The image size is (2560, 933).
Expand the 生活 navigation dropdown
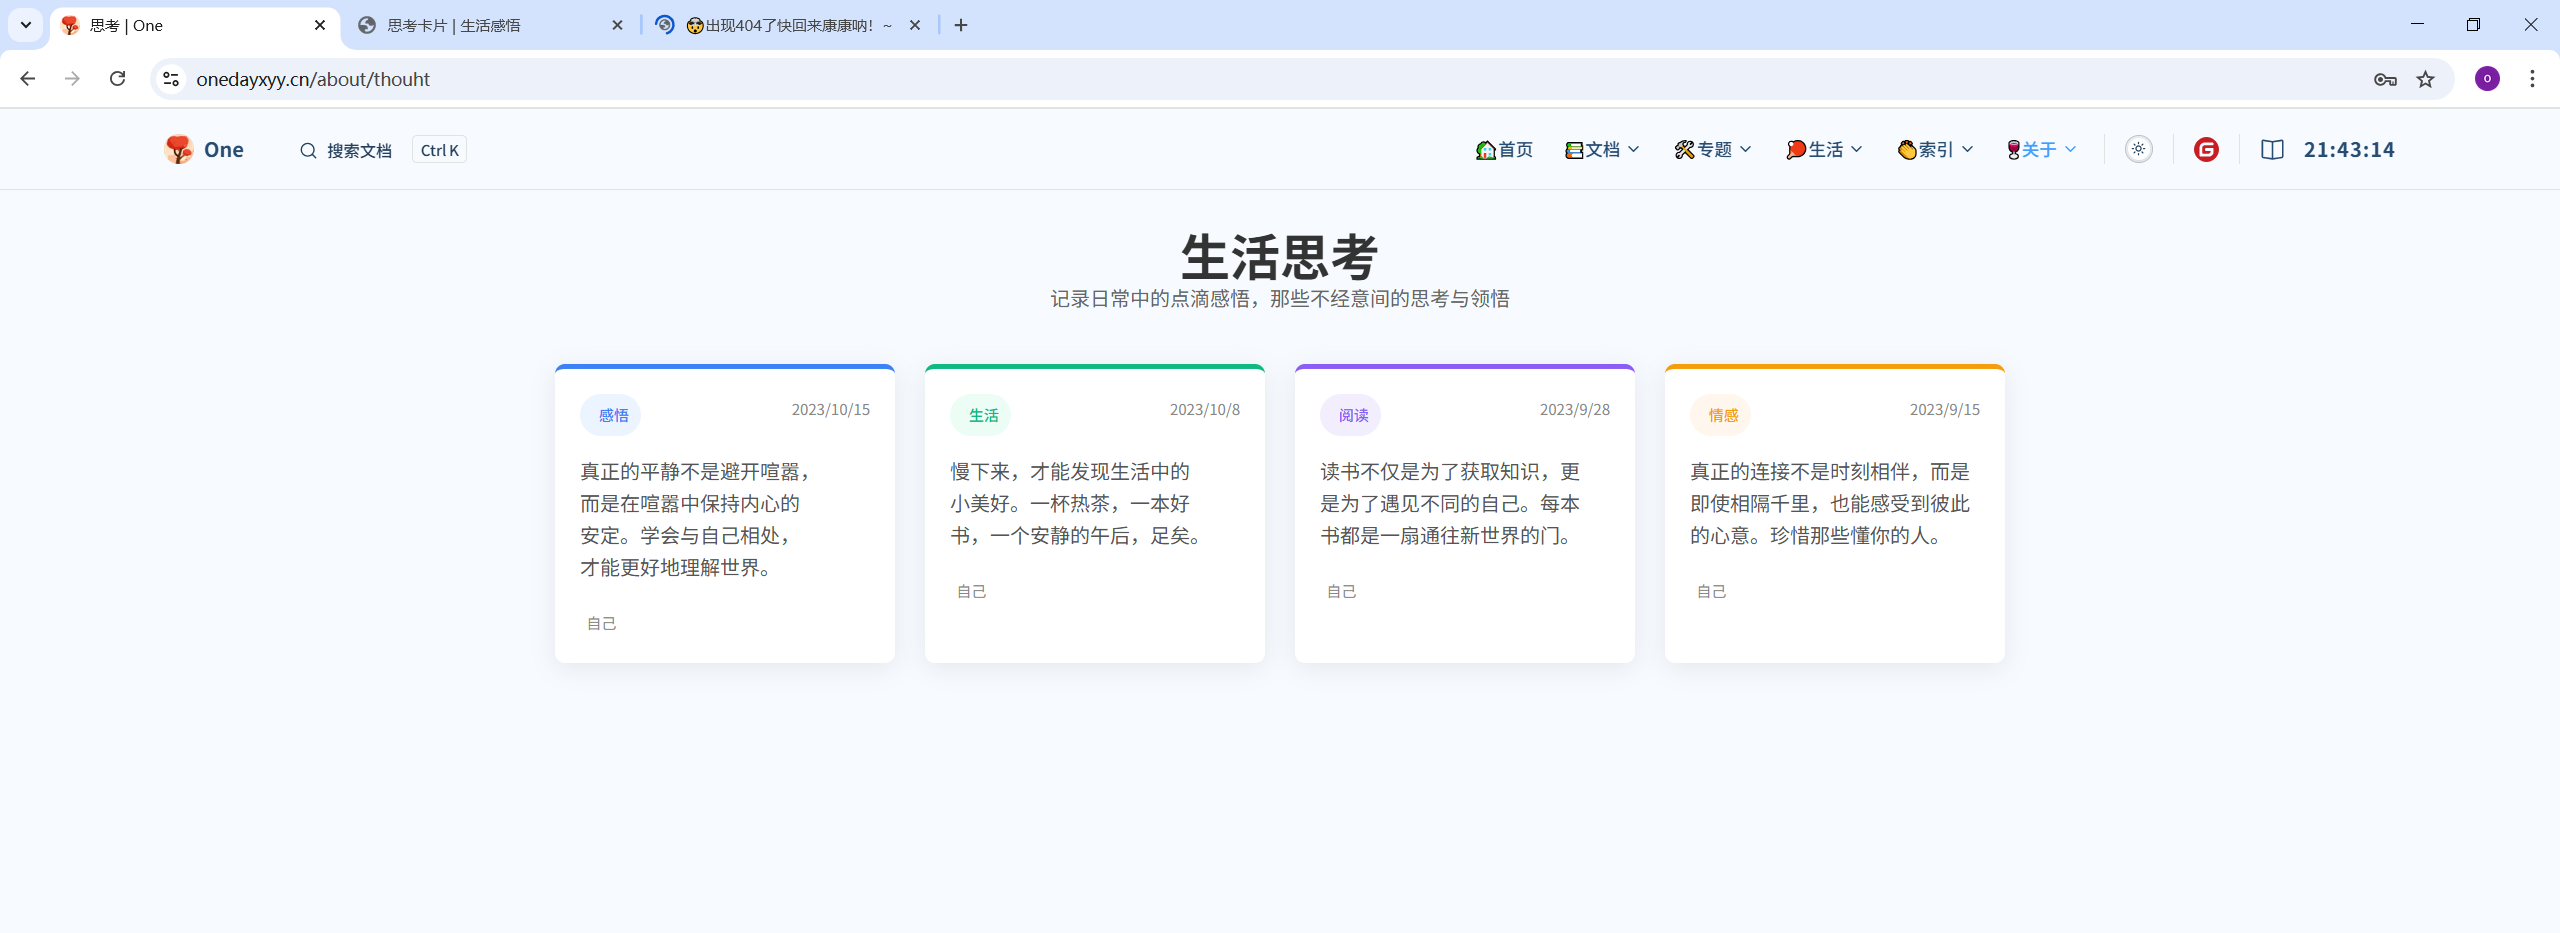tap(1824, 150)
